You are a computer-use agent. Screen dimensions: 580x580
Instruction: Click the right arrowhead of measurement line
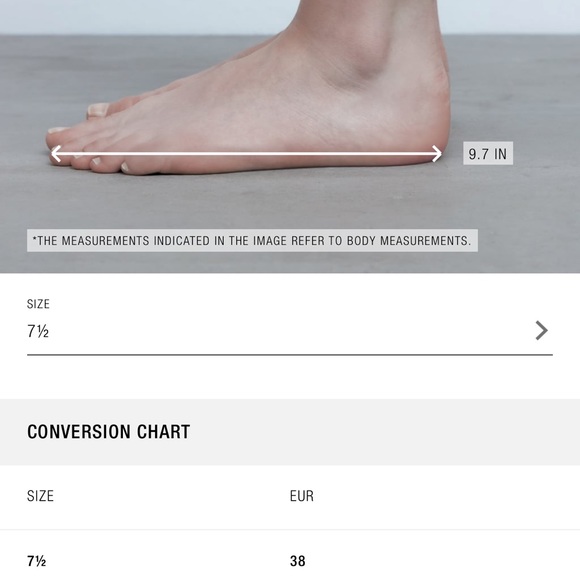point(437,154)
